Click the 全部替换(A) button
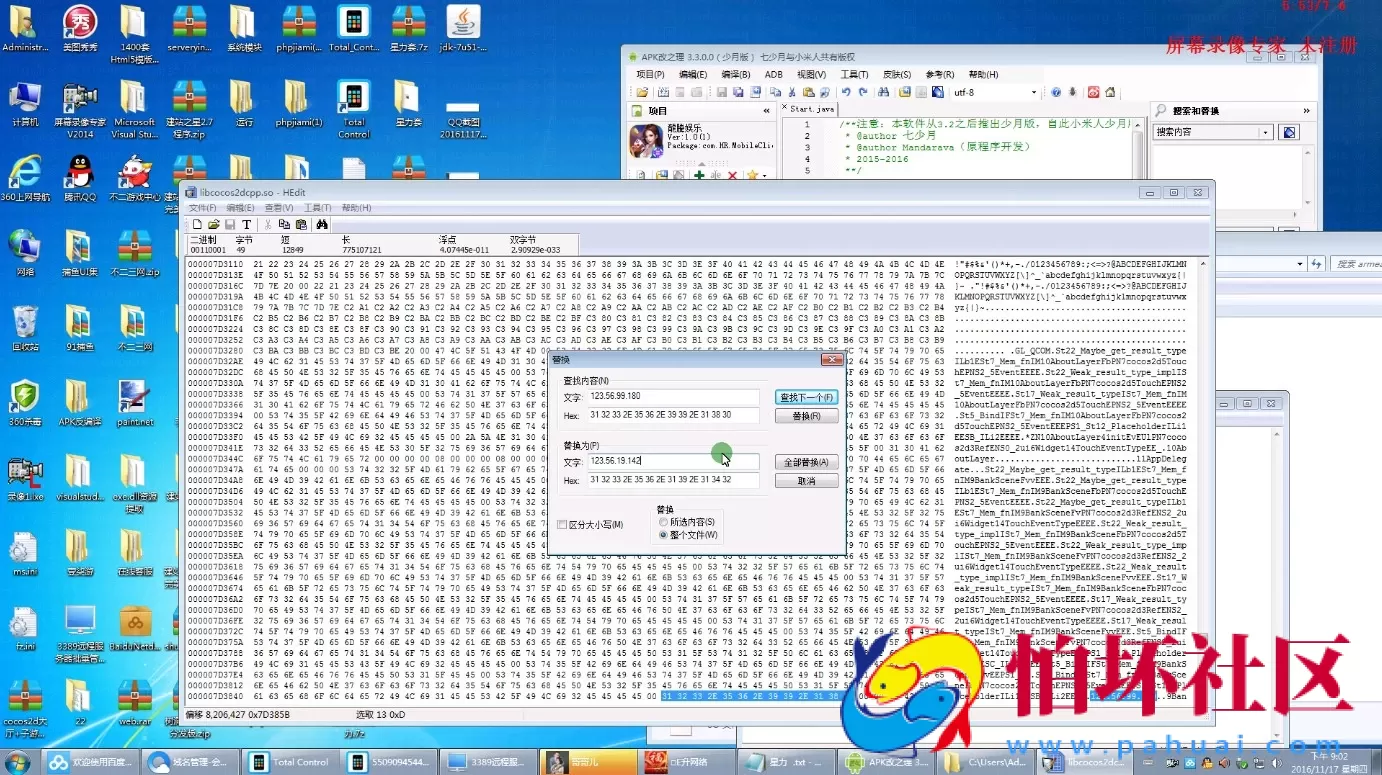The image size is (1382, 775). [x=806, y=462]
